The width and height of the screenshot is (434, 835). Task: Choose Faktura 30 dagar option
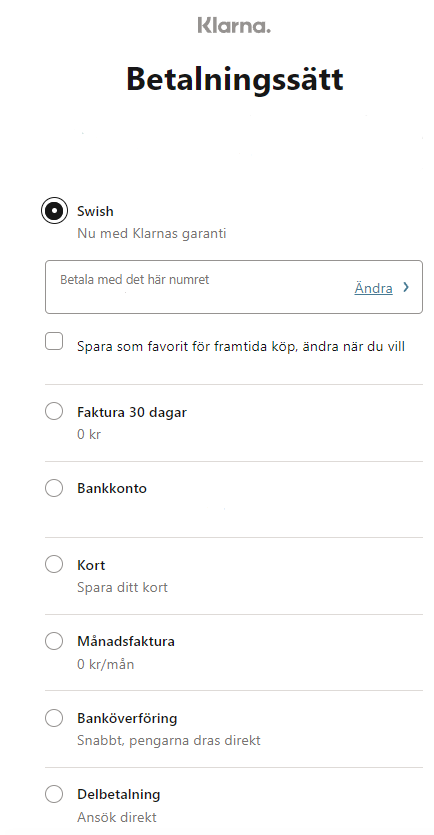pyautogui.click(x=54, y=411)
